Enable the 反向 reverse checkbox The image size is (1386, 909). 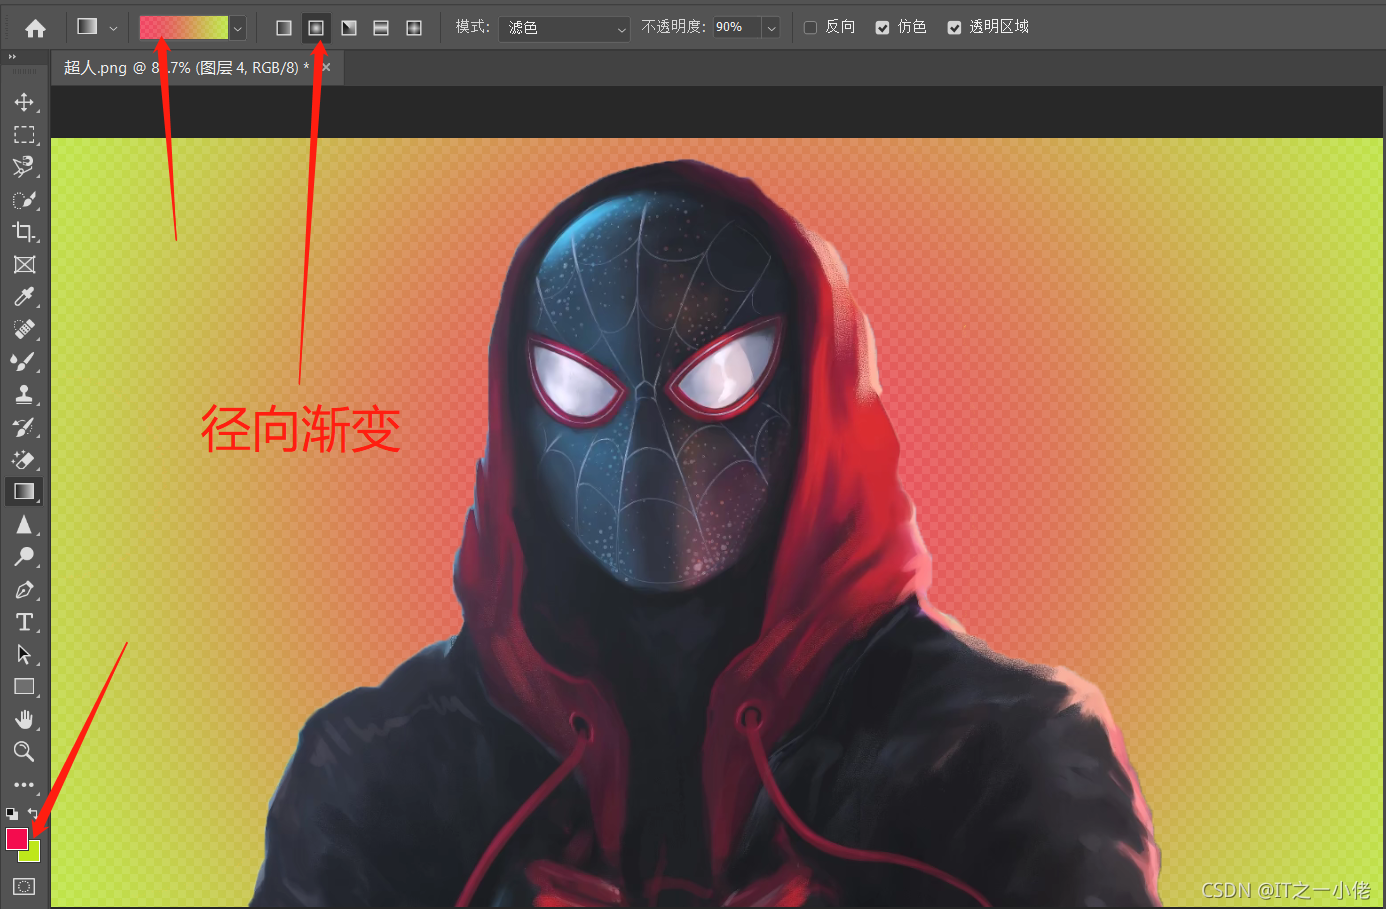(x=811, y=28)
